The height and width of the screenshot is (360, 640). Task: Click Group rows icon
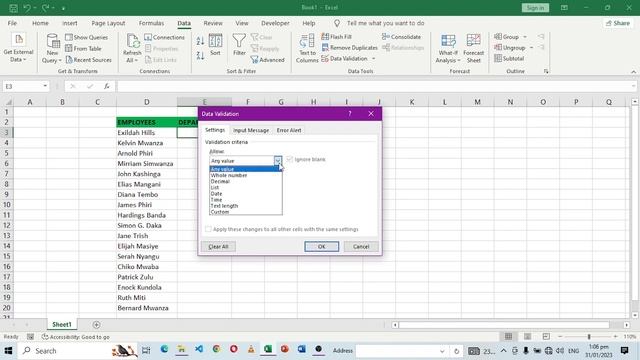click(498, 37)
